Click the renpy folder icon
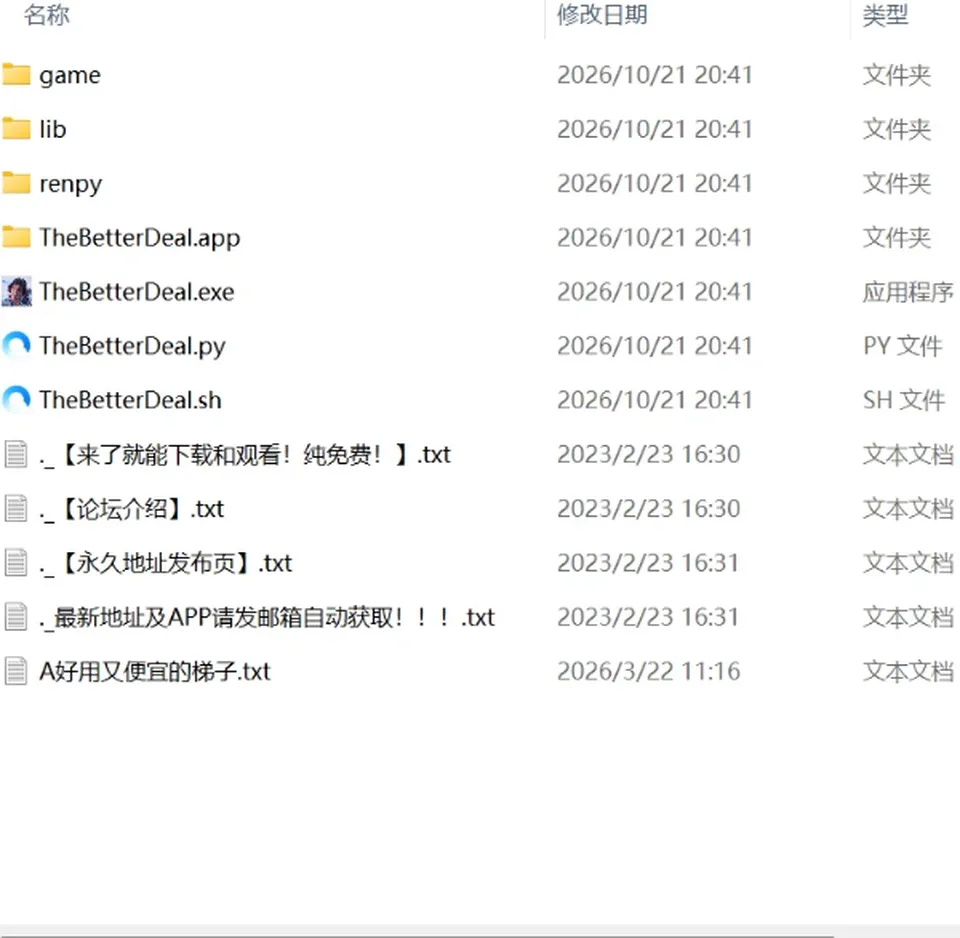960x938 pixels. pos(17,183)
